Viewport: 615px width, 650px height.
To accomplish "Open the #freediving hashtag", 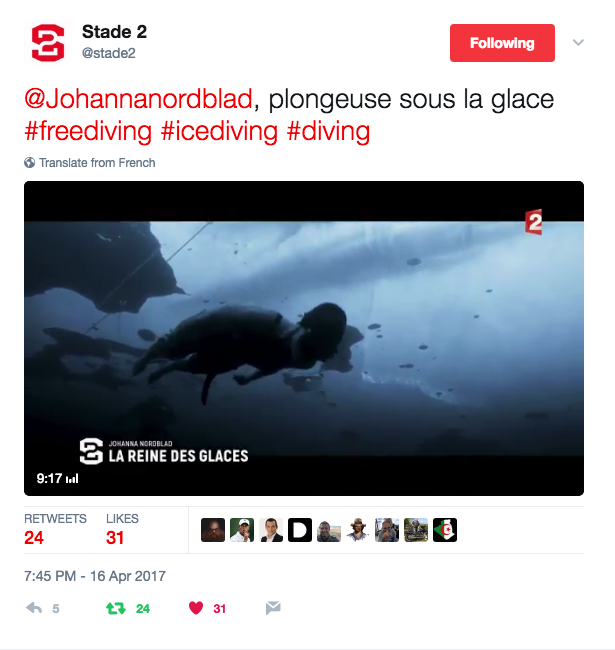I will 88,131.
